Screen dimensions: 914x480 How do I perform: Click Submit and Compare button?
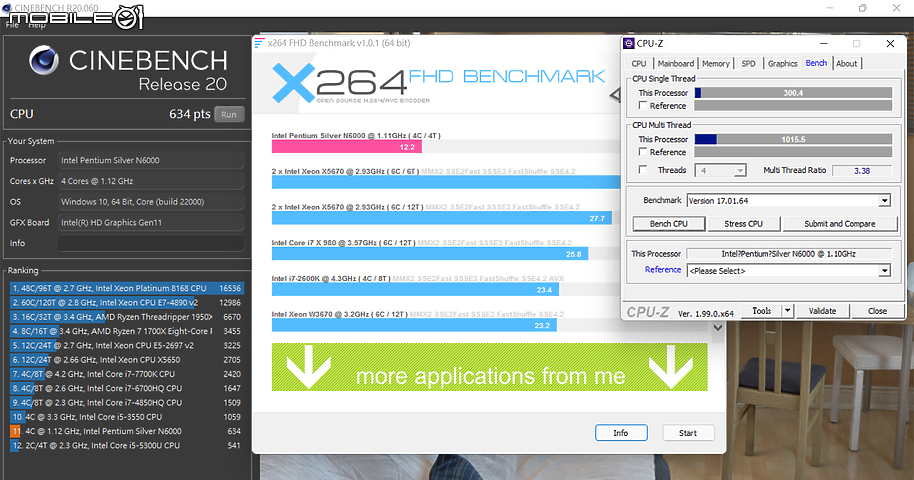839,224
